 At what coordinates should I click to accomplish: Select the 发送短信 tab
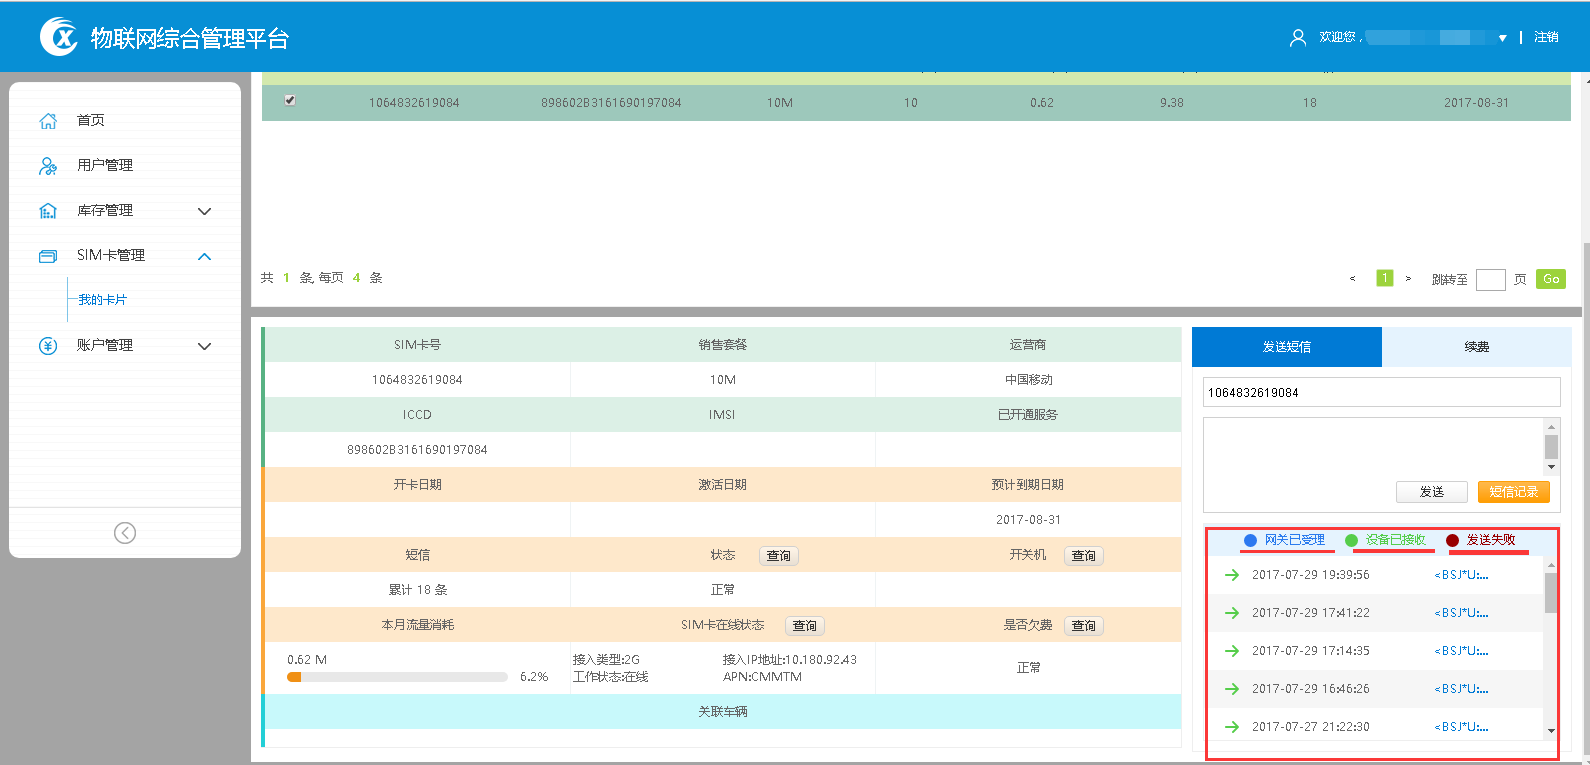pos(1286,347)
